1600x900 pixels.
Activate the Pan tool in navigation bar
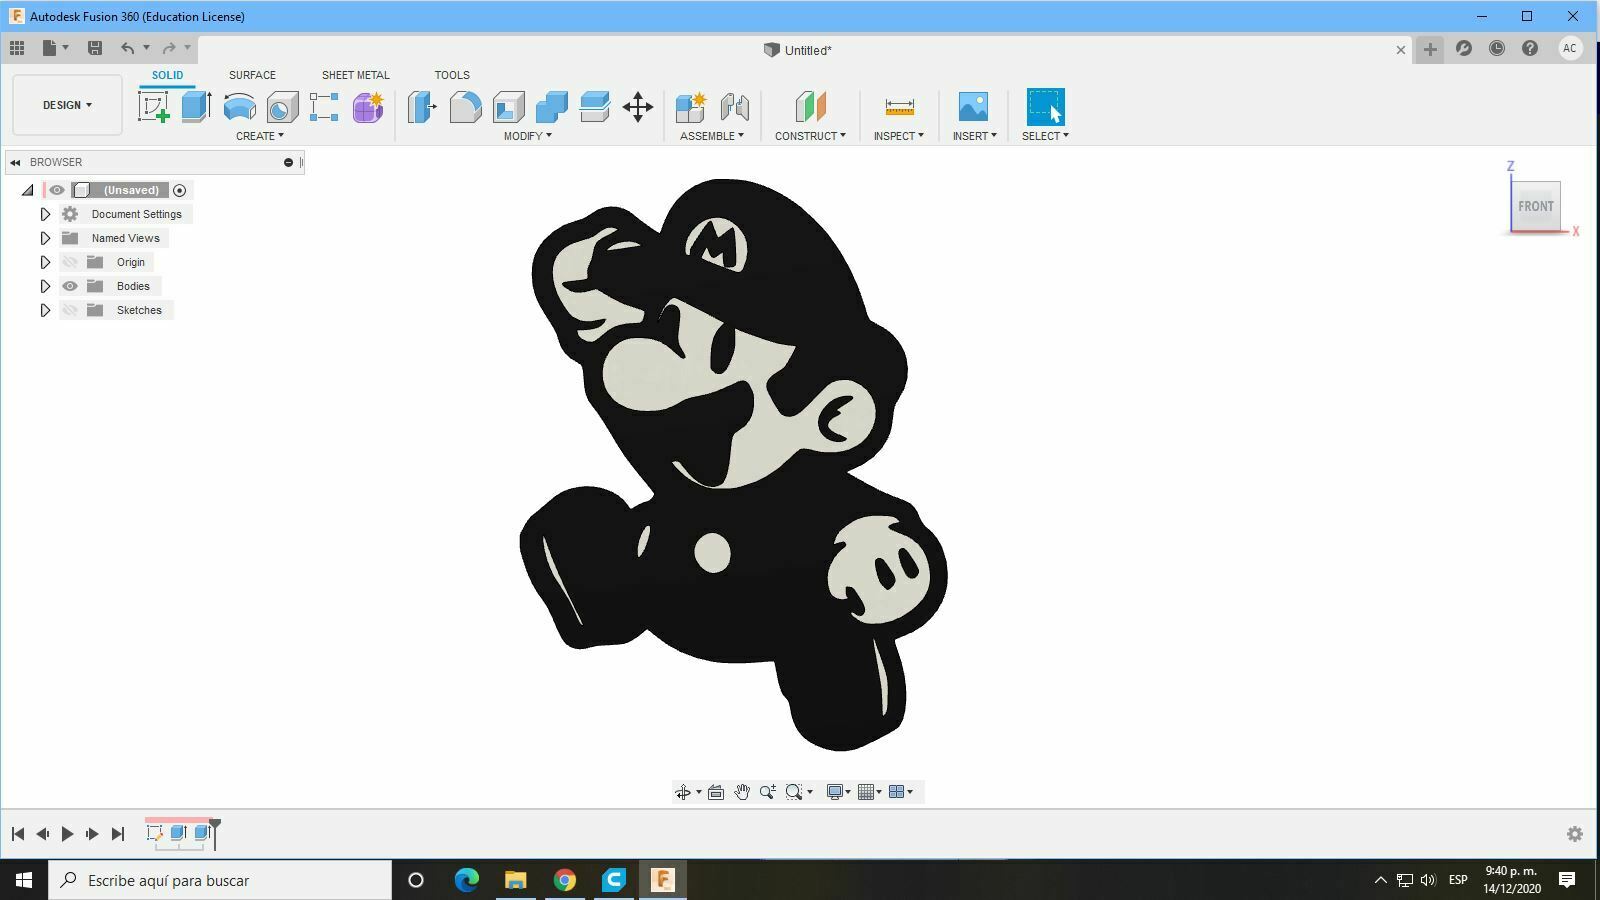tap(742, 791)
